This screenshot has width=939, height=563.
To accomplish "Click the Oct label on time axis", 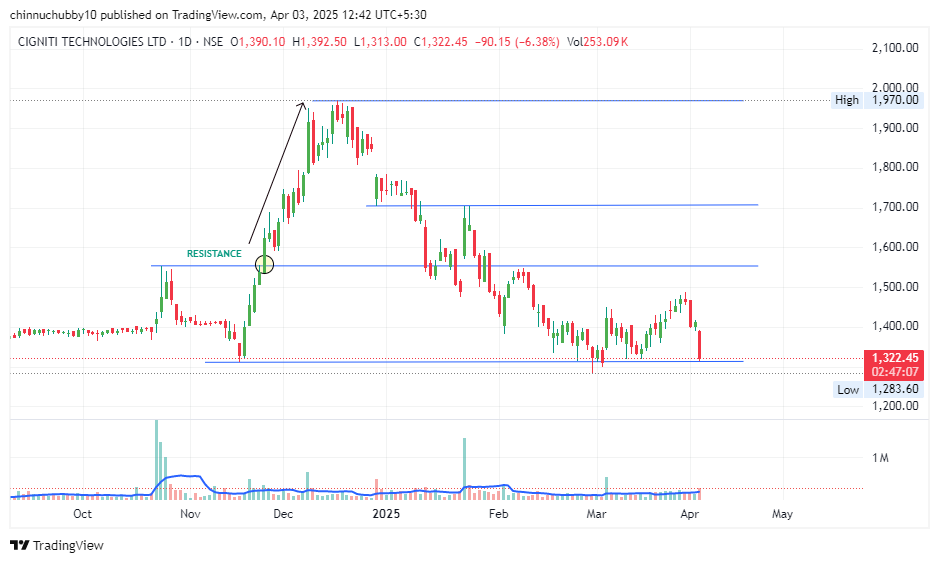I will 83,514.
